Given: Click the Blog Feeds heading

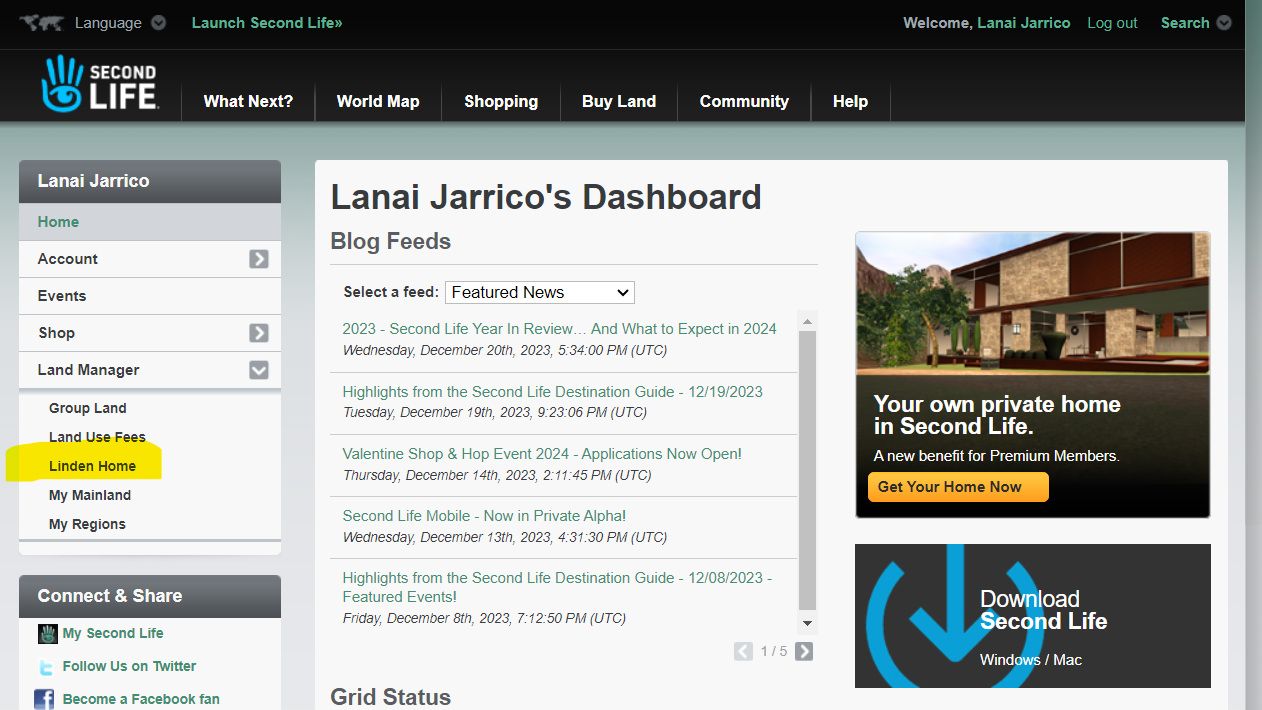Looking at the screenshot, I should [x=390, y=241].
